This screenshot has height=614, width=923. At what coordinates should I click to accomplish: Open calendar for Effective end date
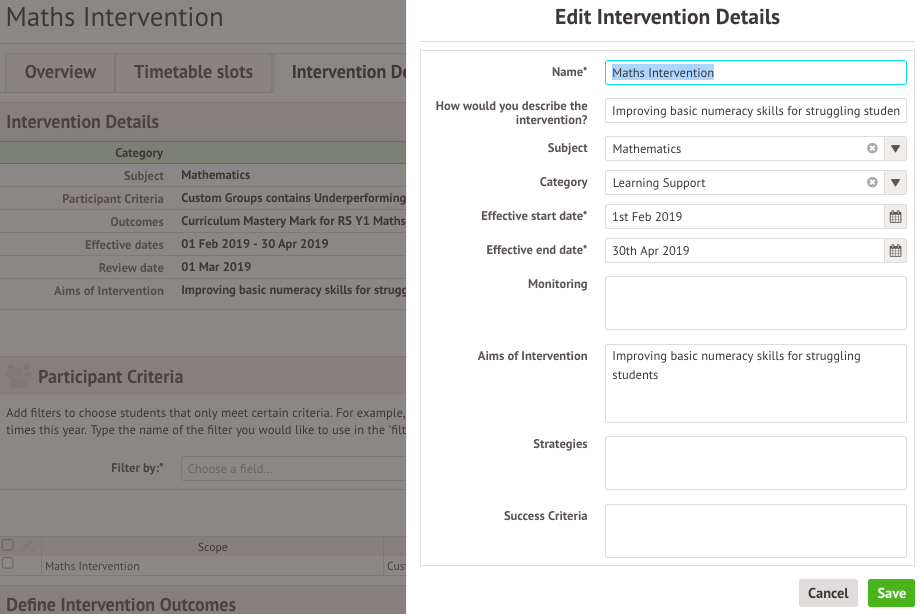pyautogui.click(x=895, y=251)
